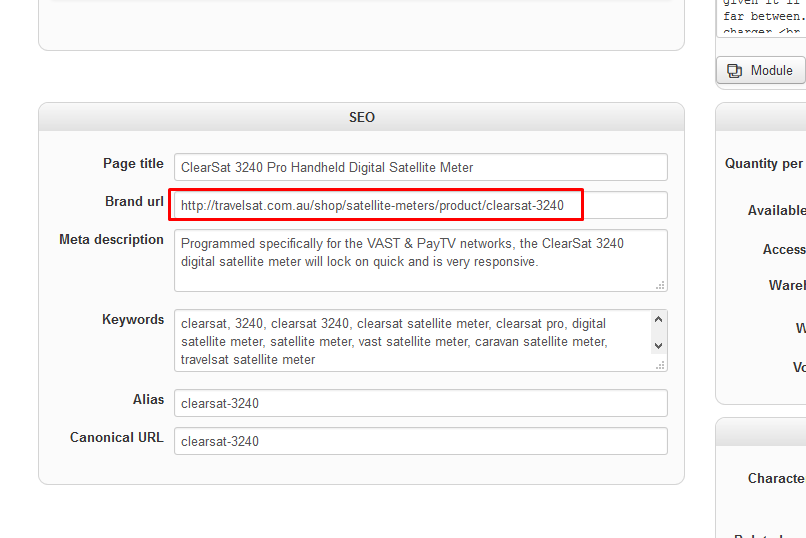Click the "Page title" label
806x538 pixels.
coord(133,163)
